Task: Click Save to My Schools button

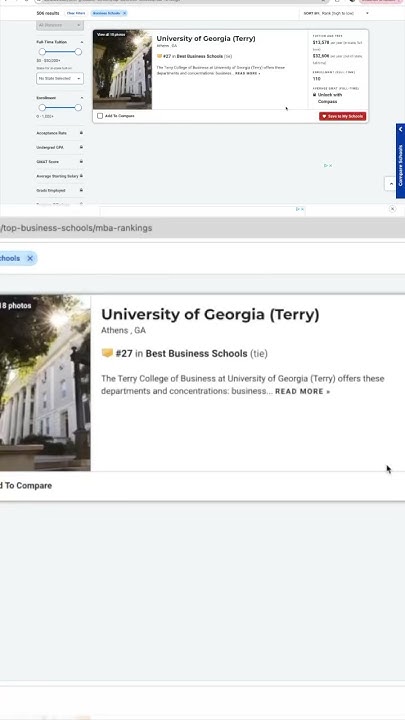Action: (x=343, y=116)
